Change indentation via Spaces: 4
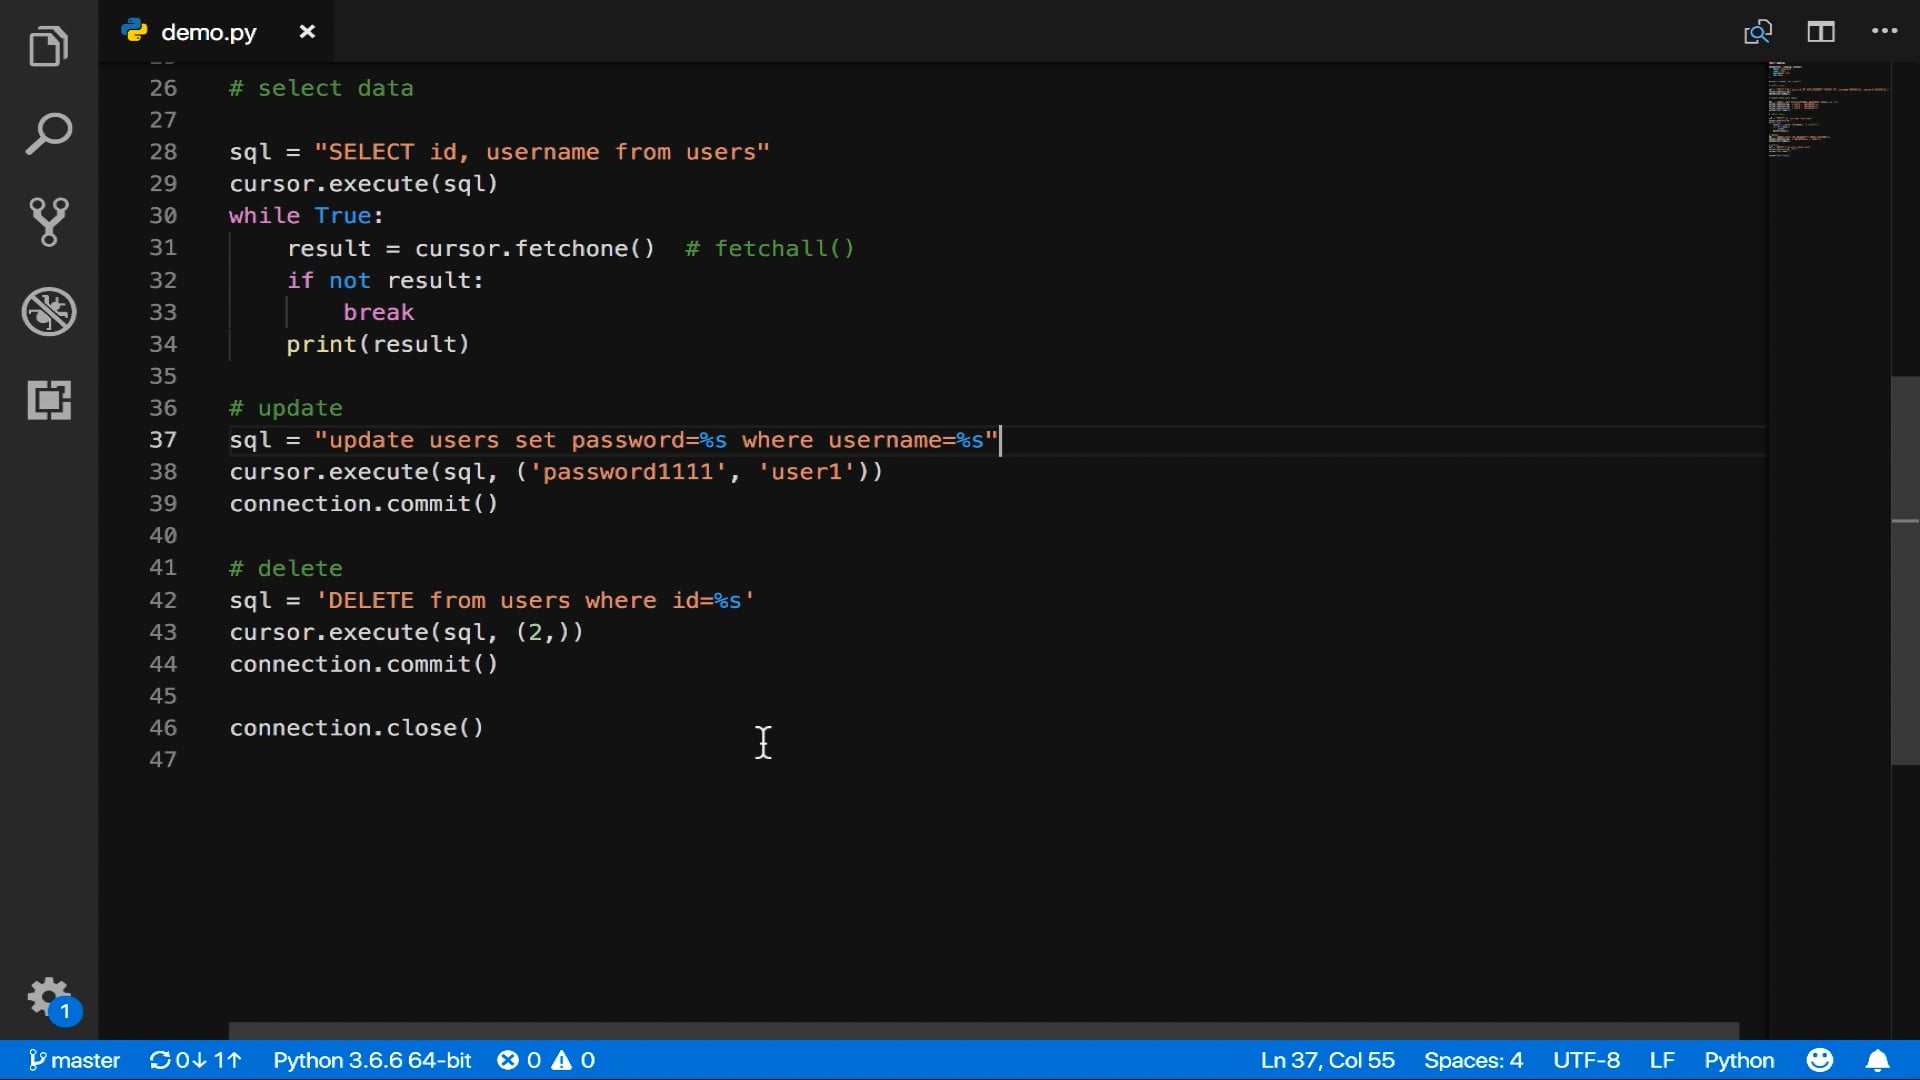This screenshot has width=1920, height=1080. pos(1472,1060)
